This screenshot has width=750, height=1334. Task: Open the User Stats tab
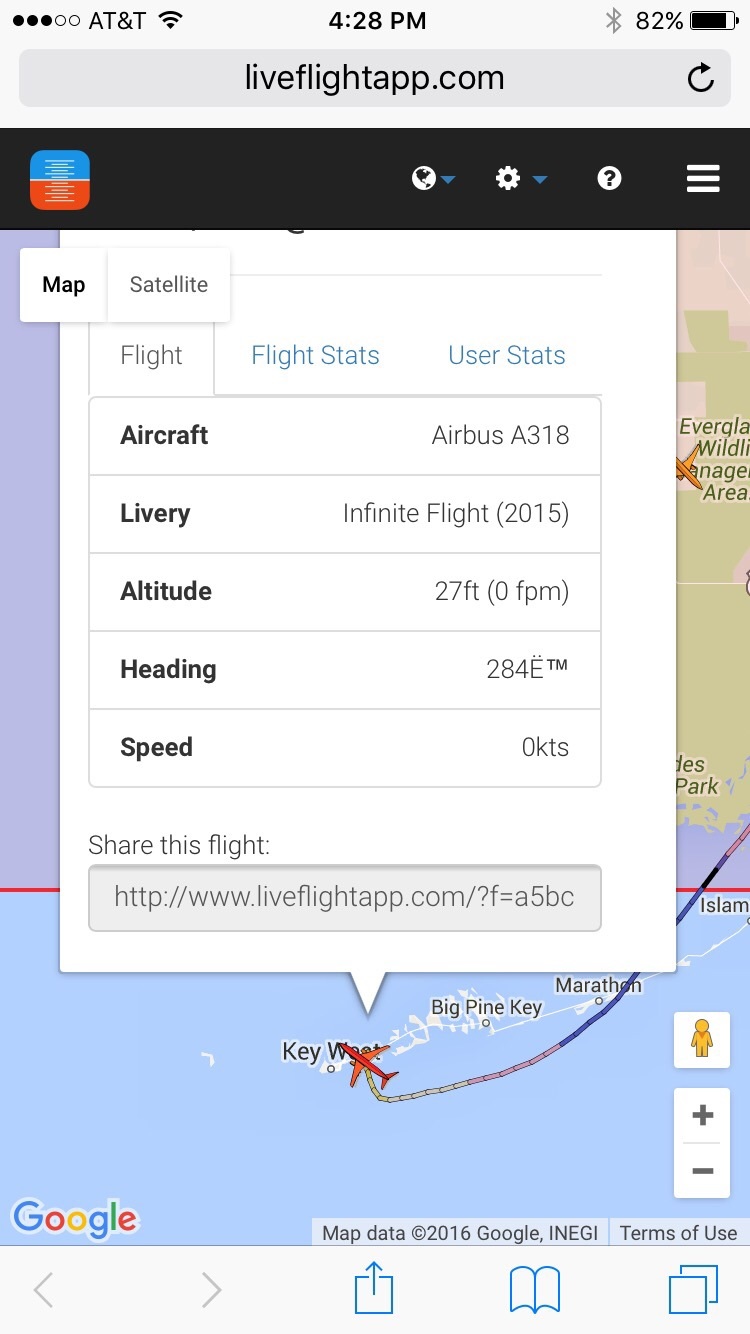[x=507, y=356]
